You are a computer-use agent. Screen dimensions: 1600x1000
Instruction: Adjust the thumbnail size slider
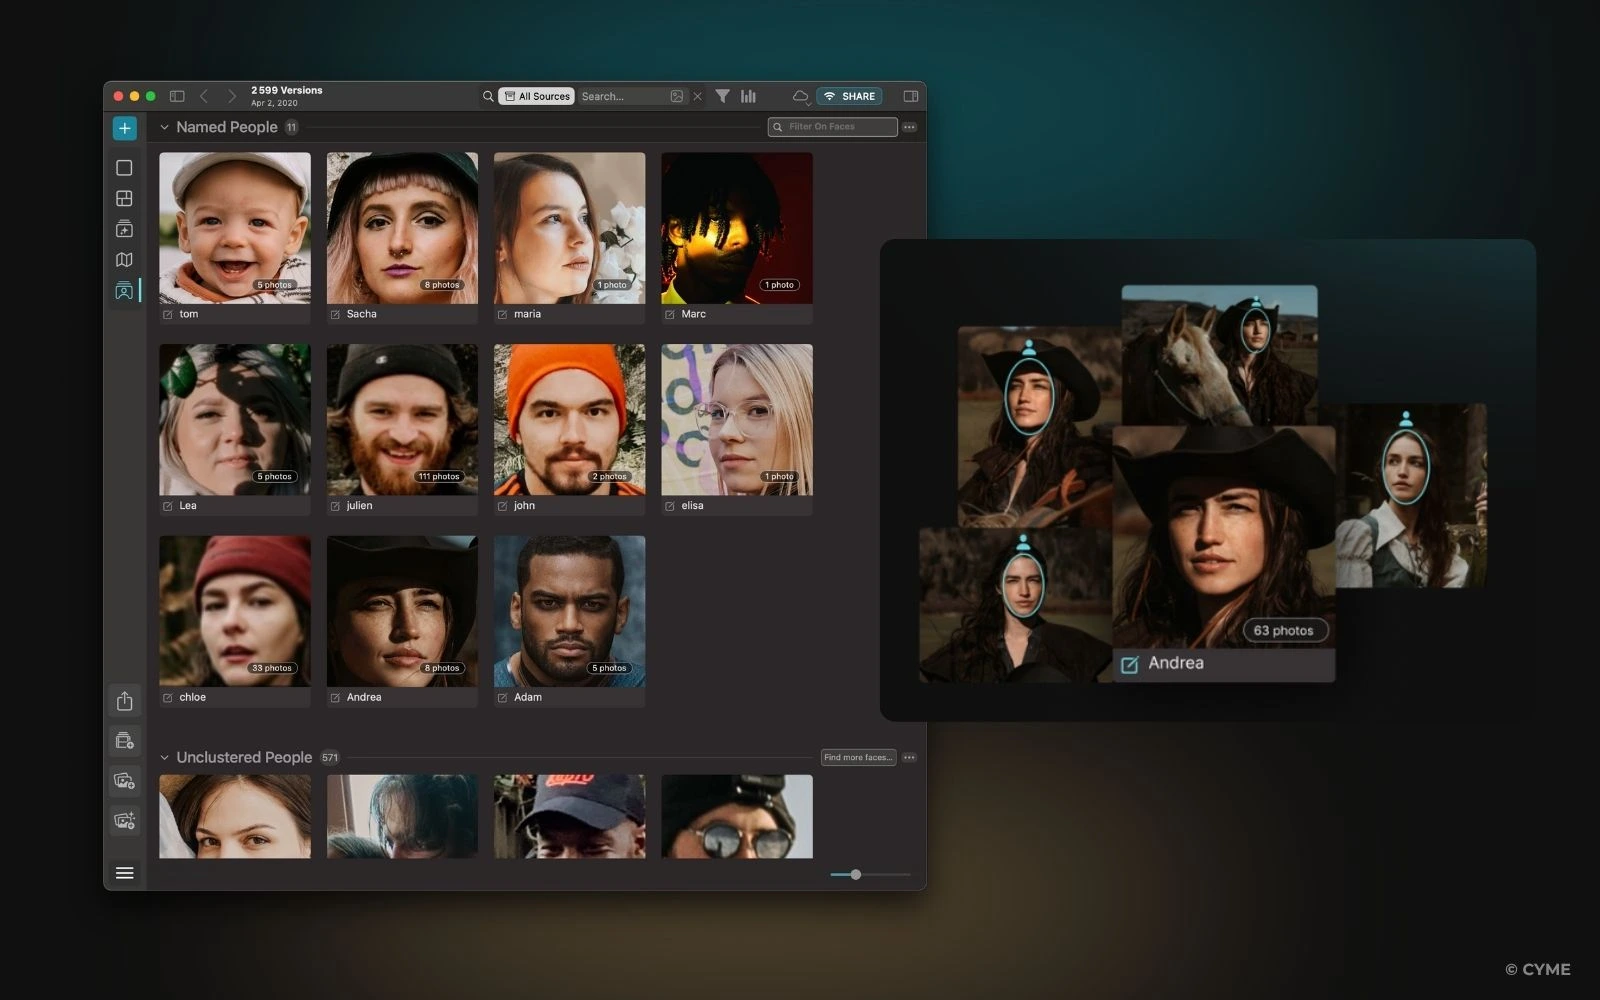click(x=856, y=874)
